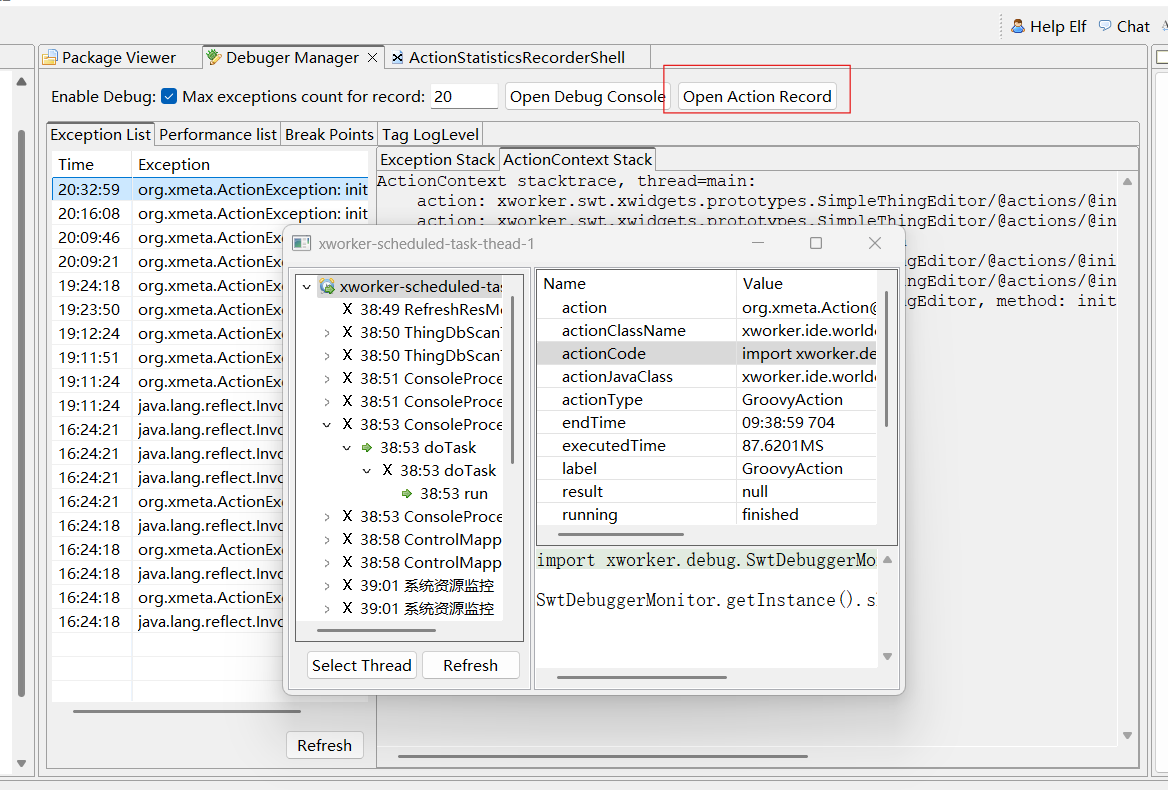Select the 19:11:51 exception row

click(x=168, y=357)
